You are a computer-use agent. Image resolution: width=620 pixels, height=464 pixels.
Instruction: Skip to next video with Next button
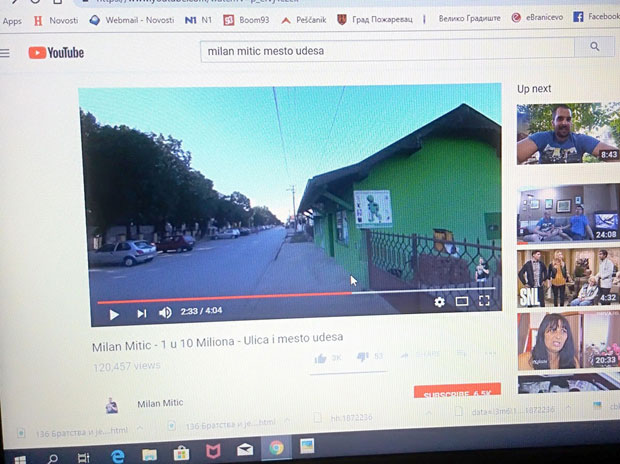click(x=141, y=313)
